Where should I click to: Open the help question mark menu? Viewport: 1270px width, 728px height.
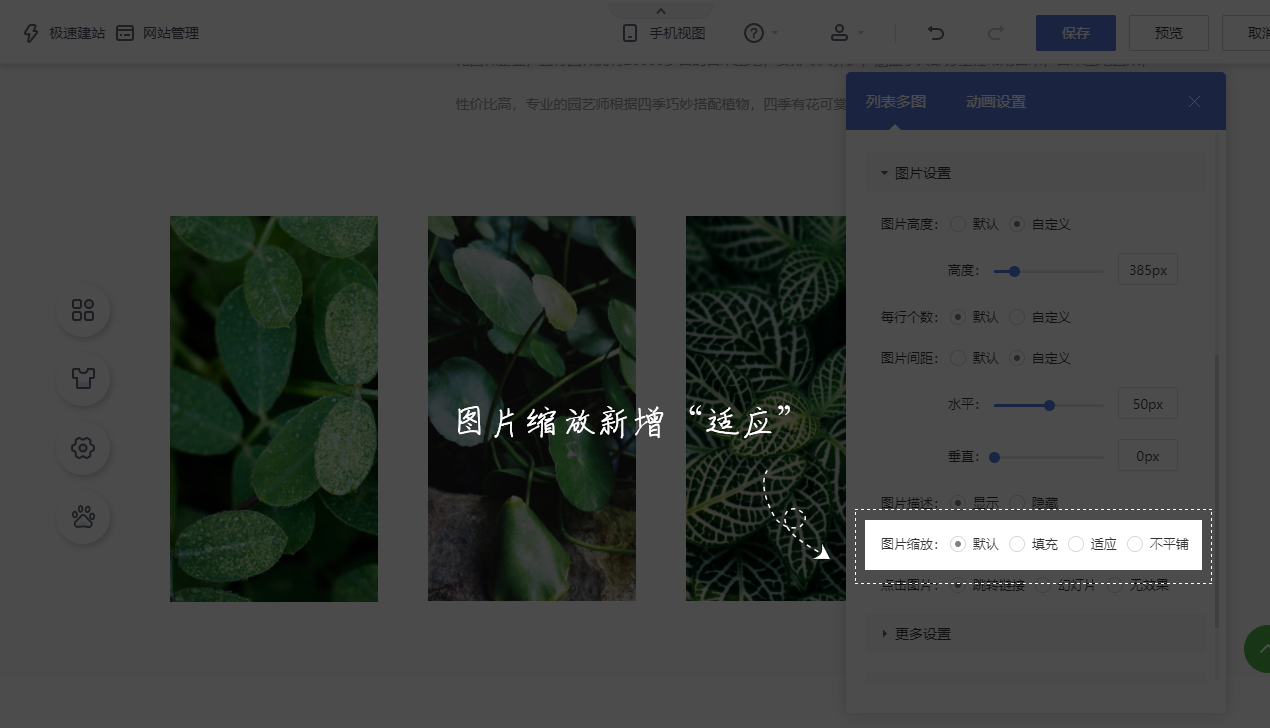tap(754, 33)
